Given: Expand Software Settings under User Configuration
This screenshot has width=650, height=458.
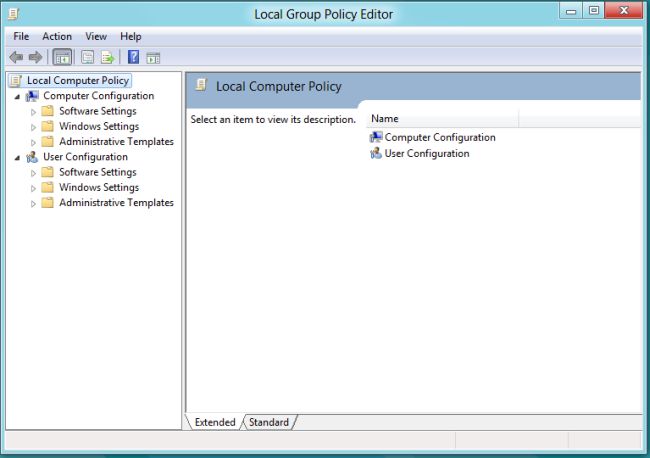Looking at the screenshot, I should click(33, 173).
